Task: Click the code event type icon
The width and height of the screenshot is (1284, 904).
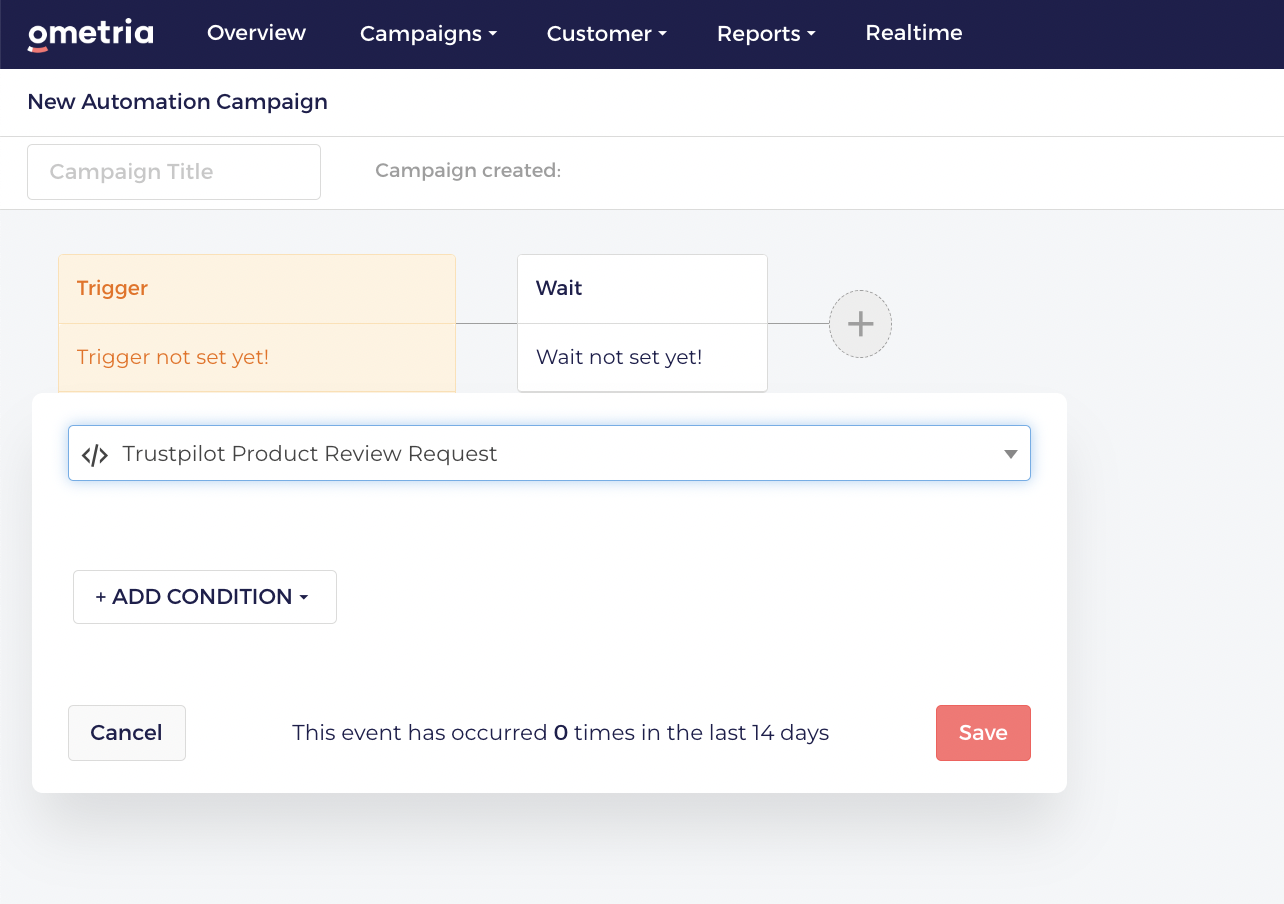Action: coord(95,453)
